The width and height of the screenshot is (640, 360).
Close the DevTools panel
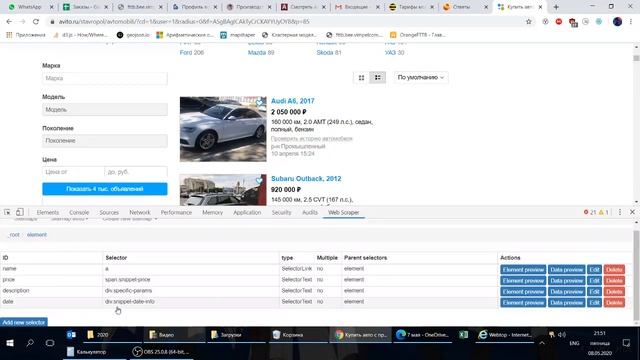pyautogui.click(x=632, y=212)
